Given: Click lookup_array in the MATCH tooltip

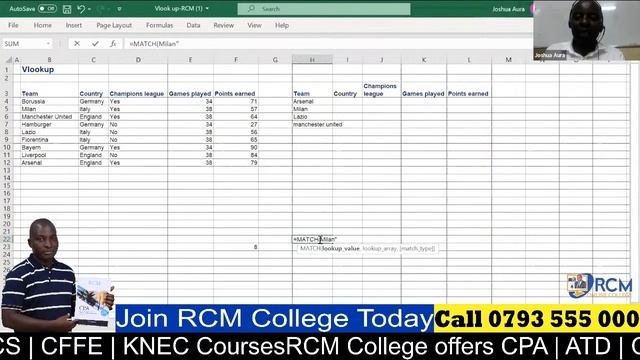Looking at the screenshot, I should 380,249.
